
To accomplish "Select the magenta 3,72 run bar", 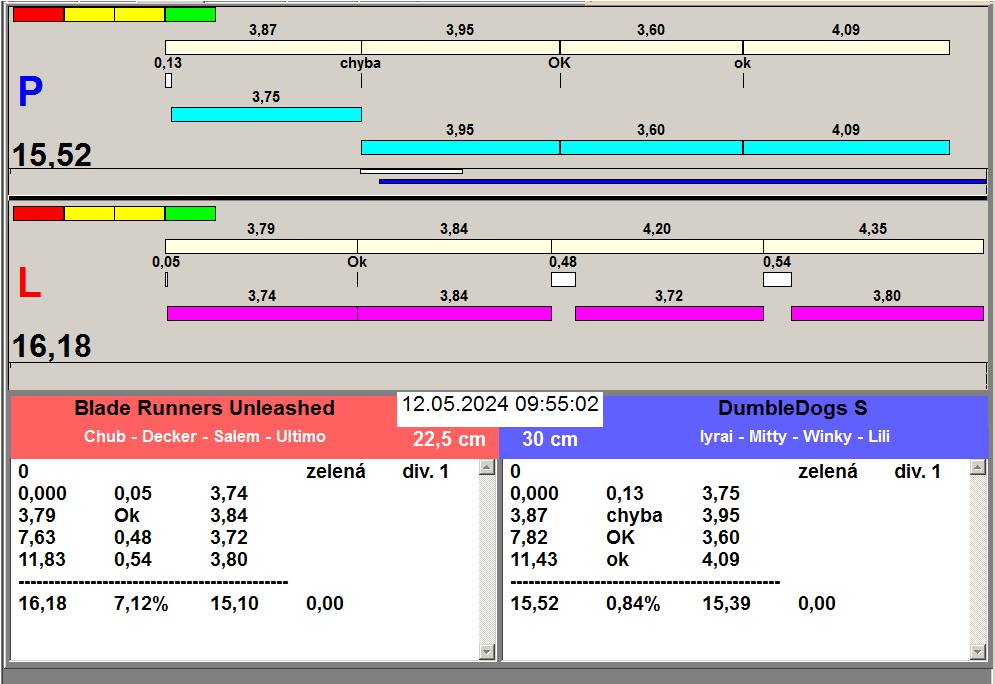I will [669, 313].
